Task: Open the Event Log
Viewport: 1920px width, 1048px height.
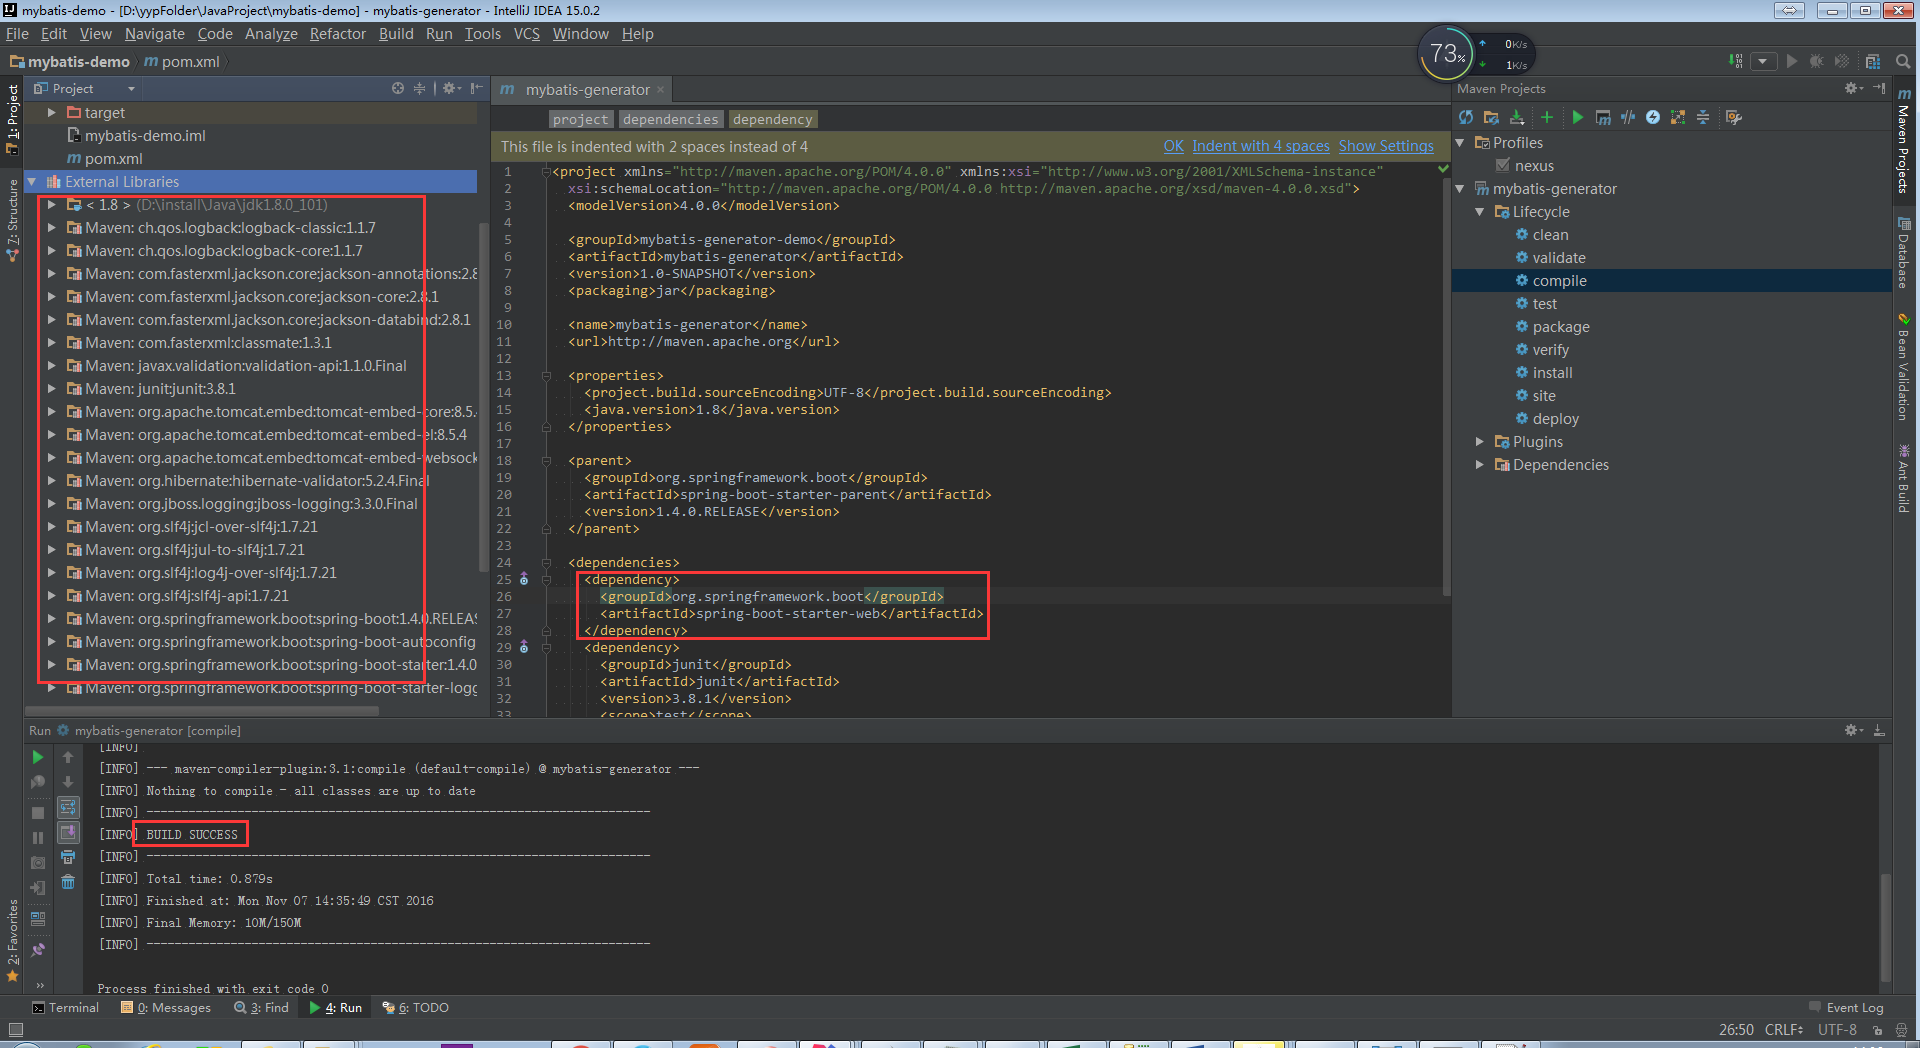Action: tap(1846, 1008)
